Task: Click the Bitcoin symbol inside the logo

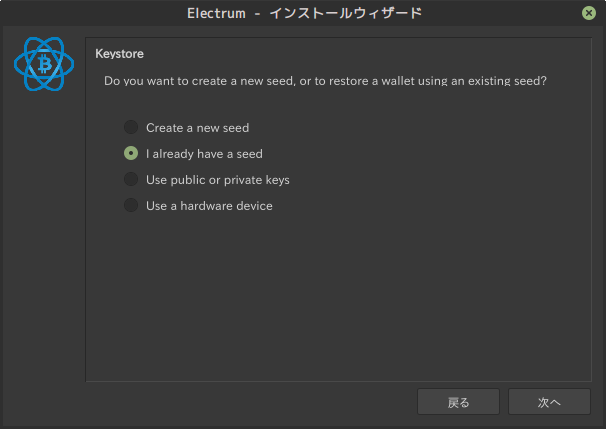Action: coord(44,66)
